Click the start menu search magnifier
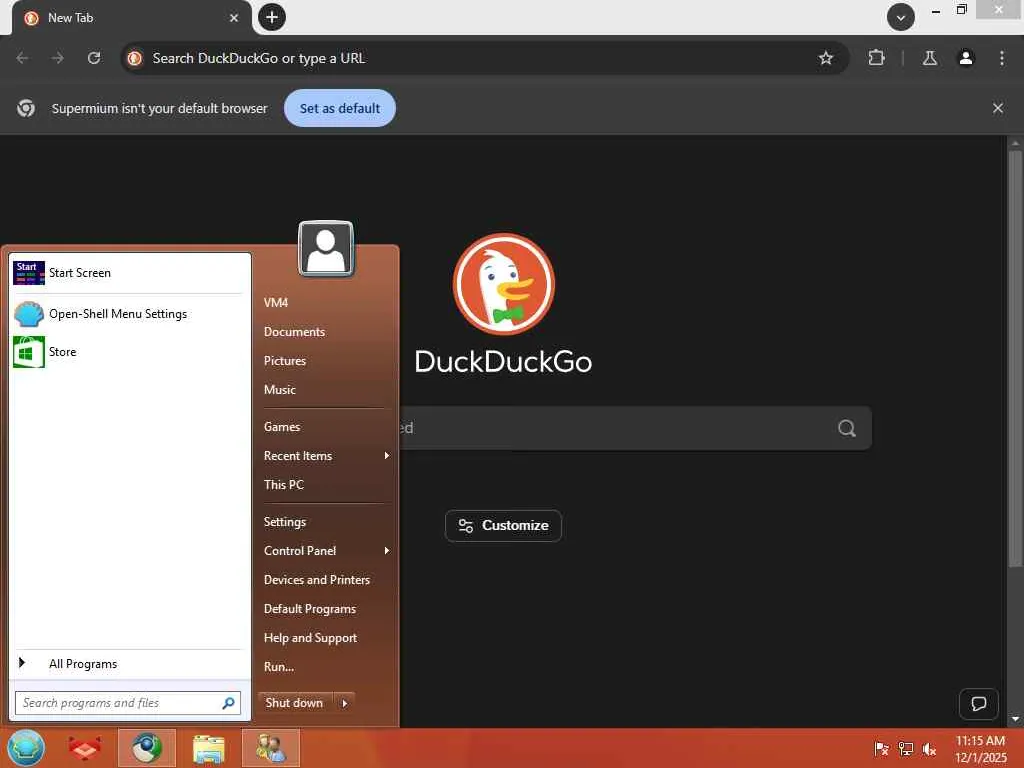Viewport: 1024px width, 768px height. (229, 703)
